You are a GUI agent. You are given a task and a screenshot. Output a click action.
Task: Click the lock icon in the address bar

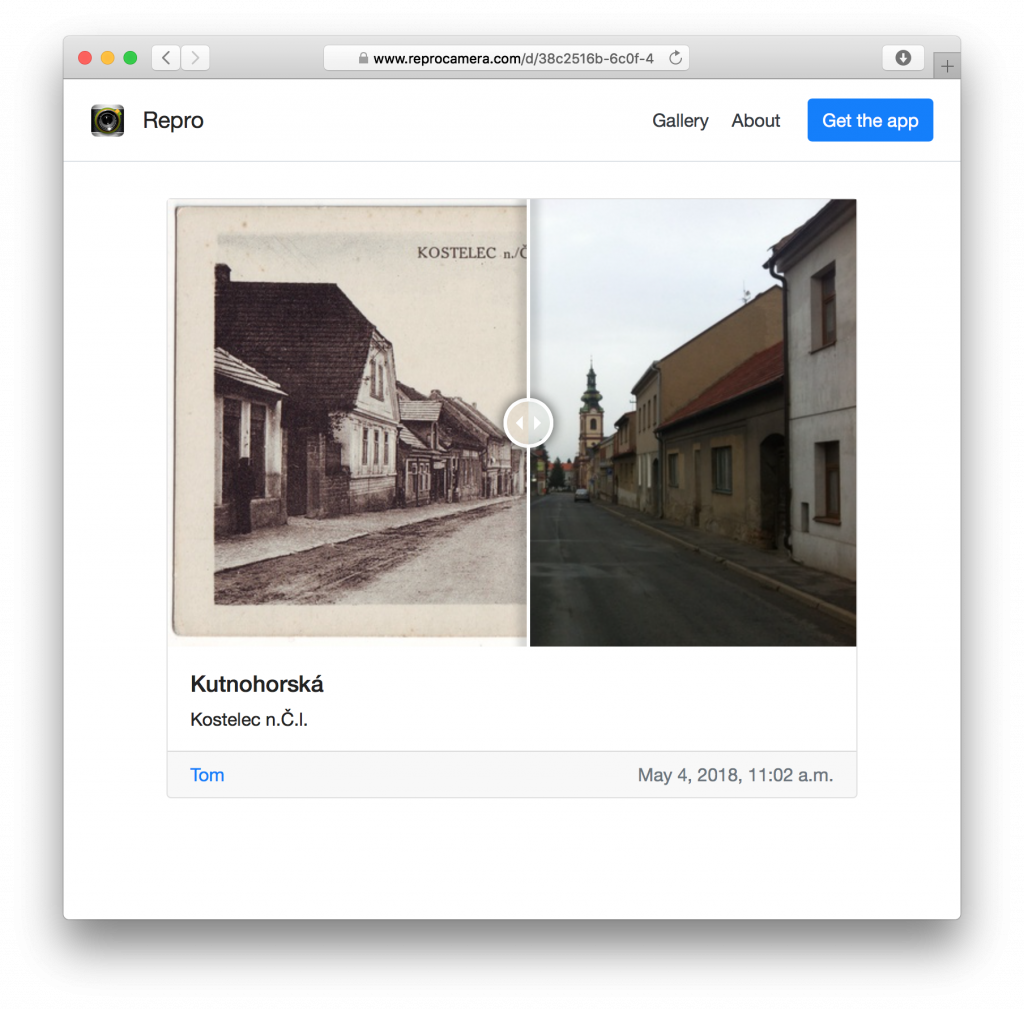coord(363,59)
